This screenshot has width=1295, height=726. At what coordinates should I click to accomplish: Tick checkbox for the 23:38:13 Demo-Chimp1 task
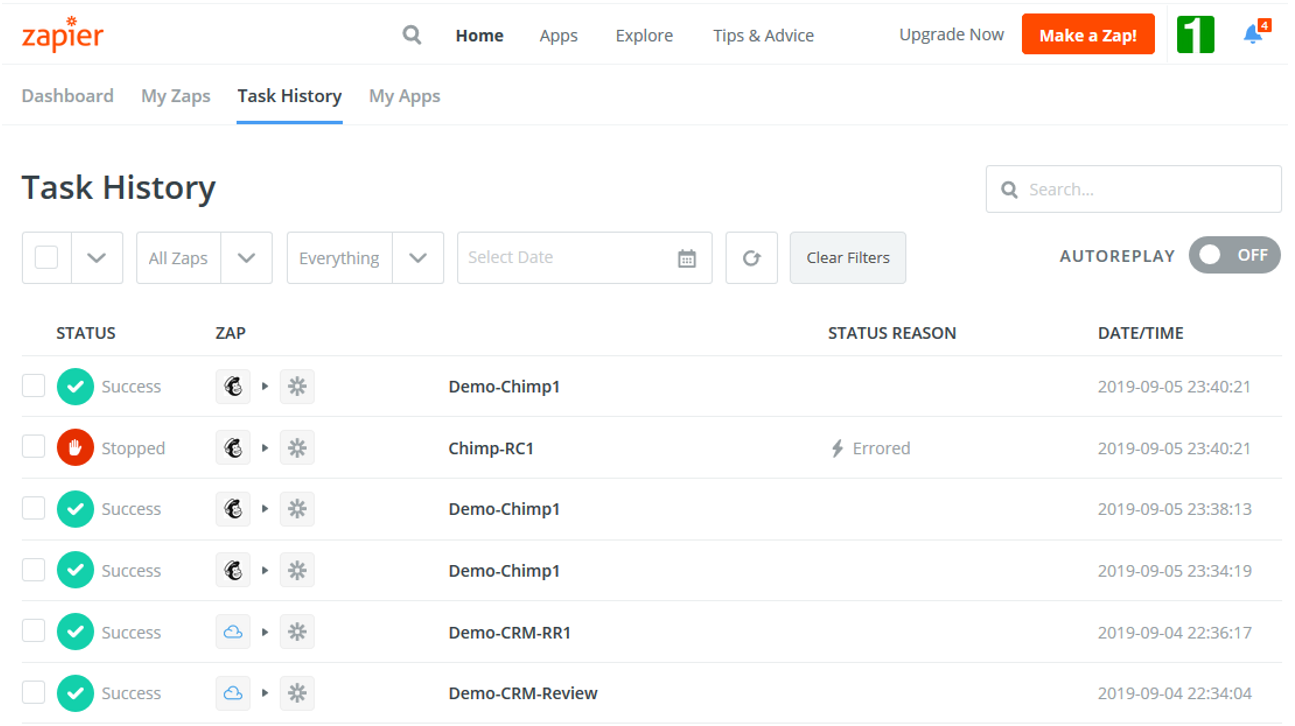[34, 508]
